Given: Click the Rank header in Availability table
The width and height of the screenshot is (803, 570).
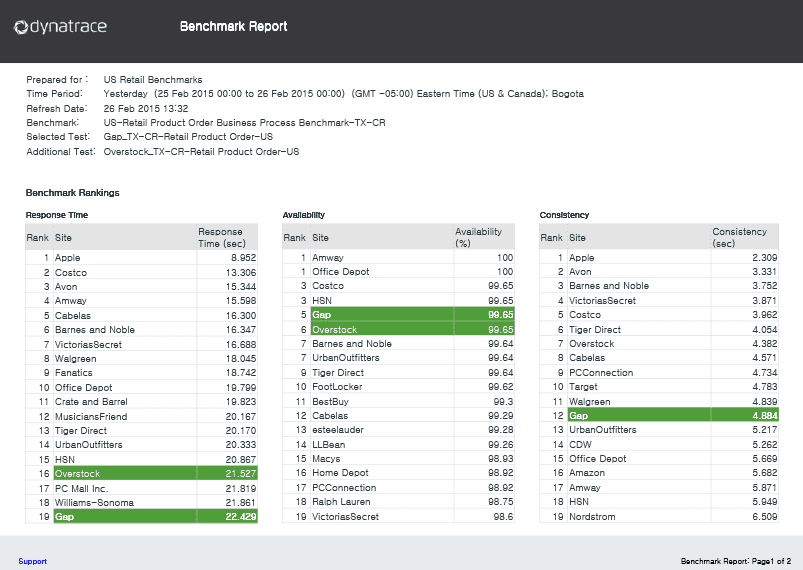Looking at the screenshot, I should coord(294,238).
